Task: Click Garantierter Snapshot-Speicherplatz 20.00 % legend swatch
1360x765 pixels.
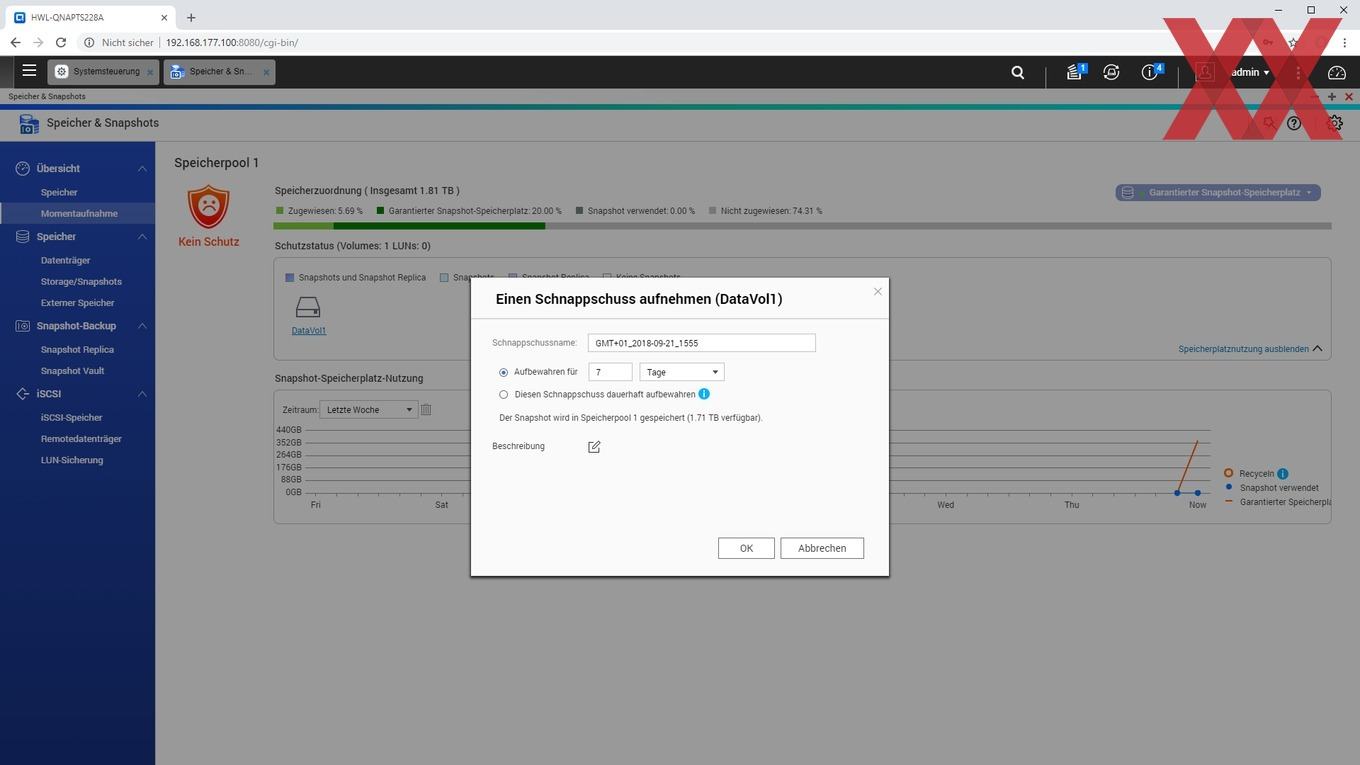Action: (380, 211)
